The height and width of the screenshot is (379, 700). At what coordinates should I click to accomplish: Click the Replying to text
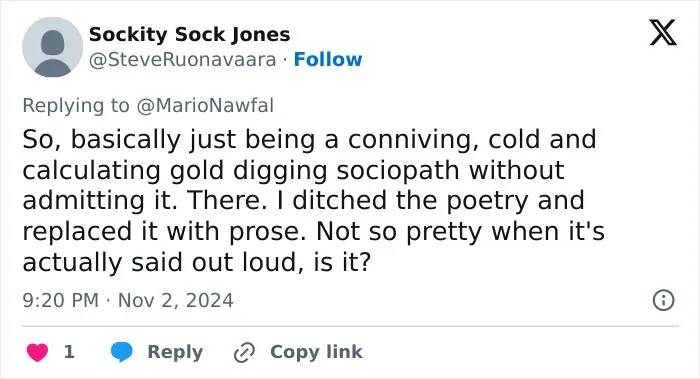tap(76, 106)
